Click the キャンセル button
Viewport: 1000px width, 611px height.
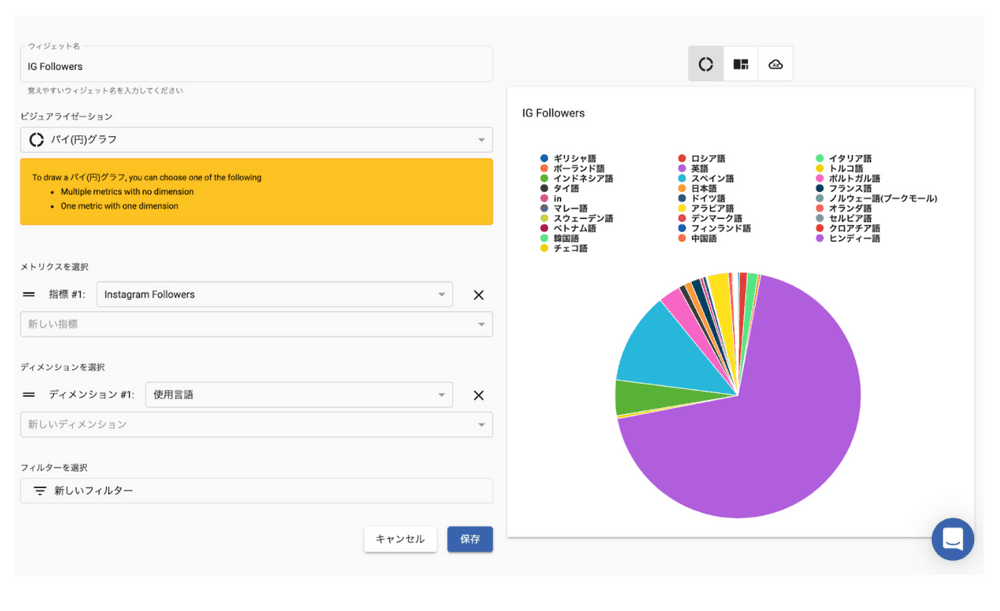400,539
